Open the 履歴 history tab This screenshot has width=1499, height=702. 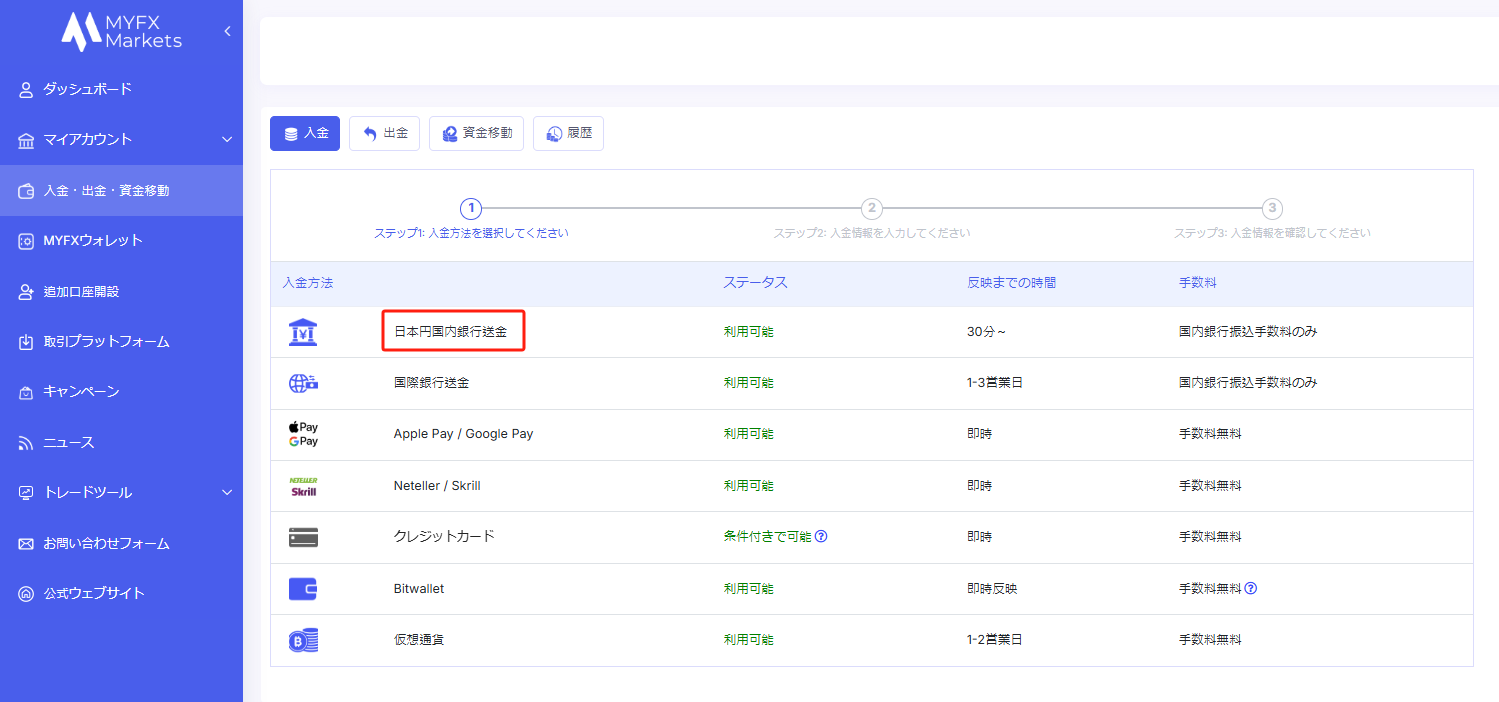pos(568,133)
